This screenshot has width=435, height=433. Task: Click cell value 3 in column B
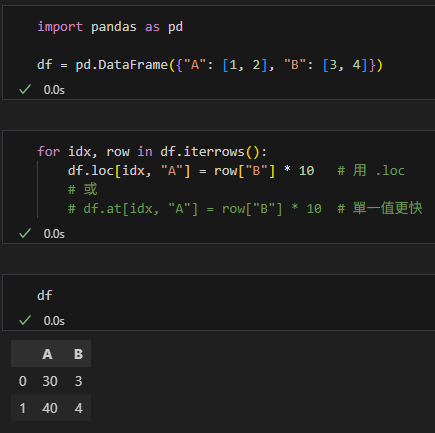point(78,381)
